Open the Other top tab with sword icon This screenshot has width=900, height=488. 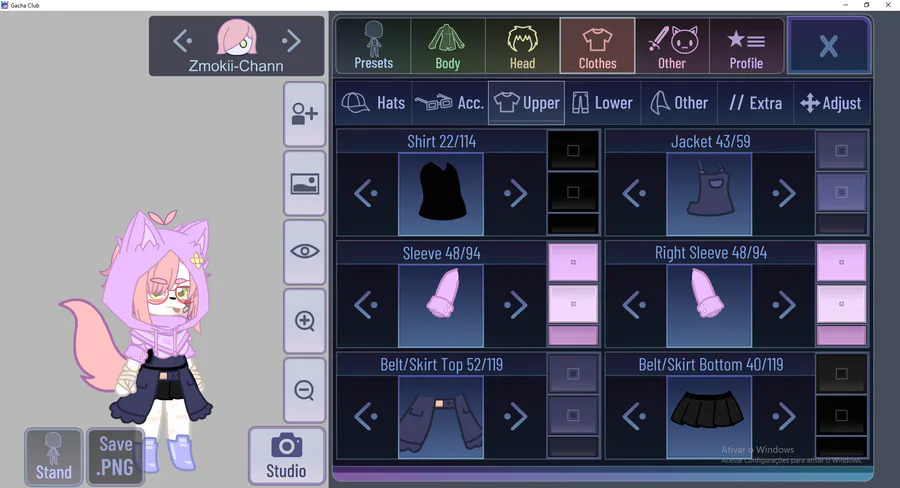coord(672,46)
